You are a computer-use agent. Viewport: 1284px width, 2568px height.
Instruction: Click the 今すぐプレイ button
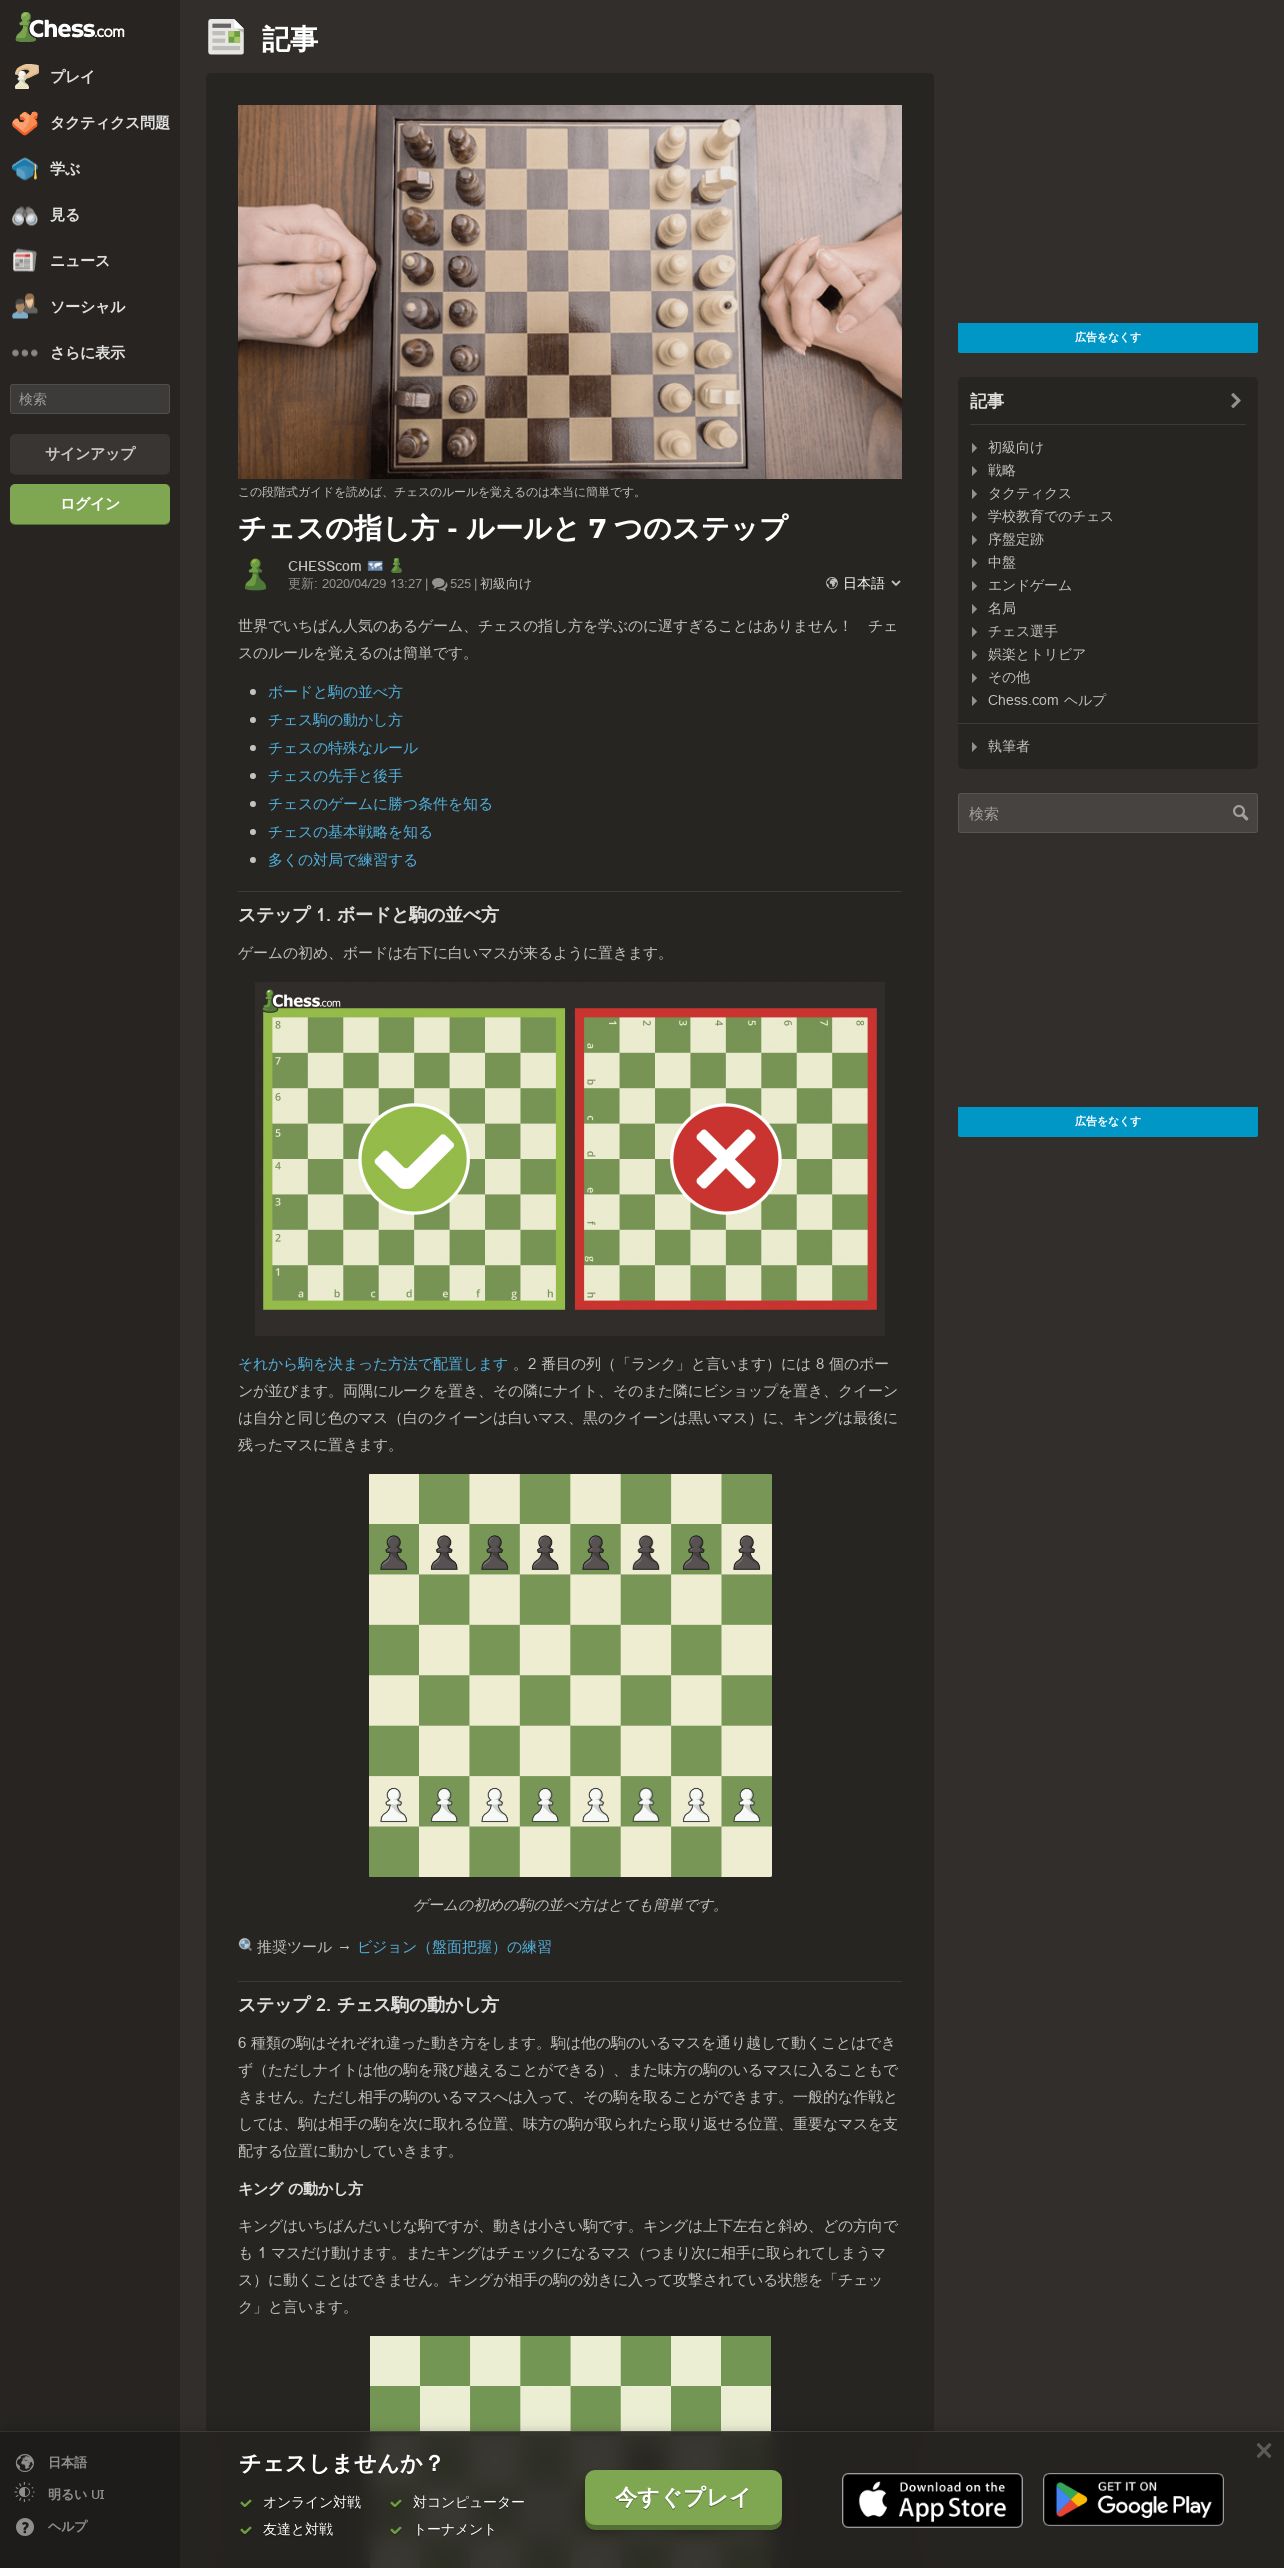tap(683, 2498)
